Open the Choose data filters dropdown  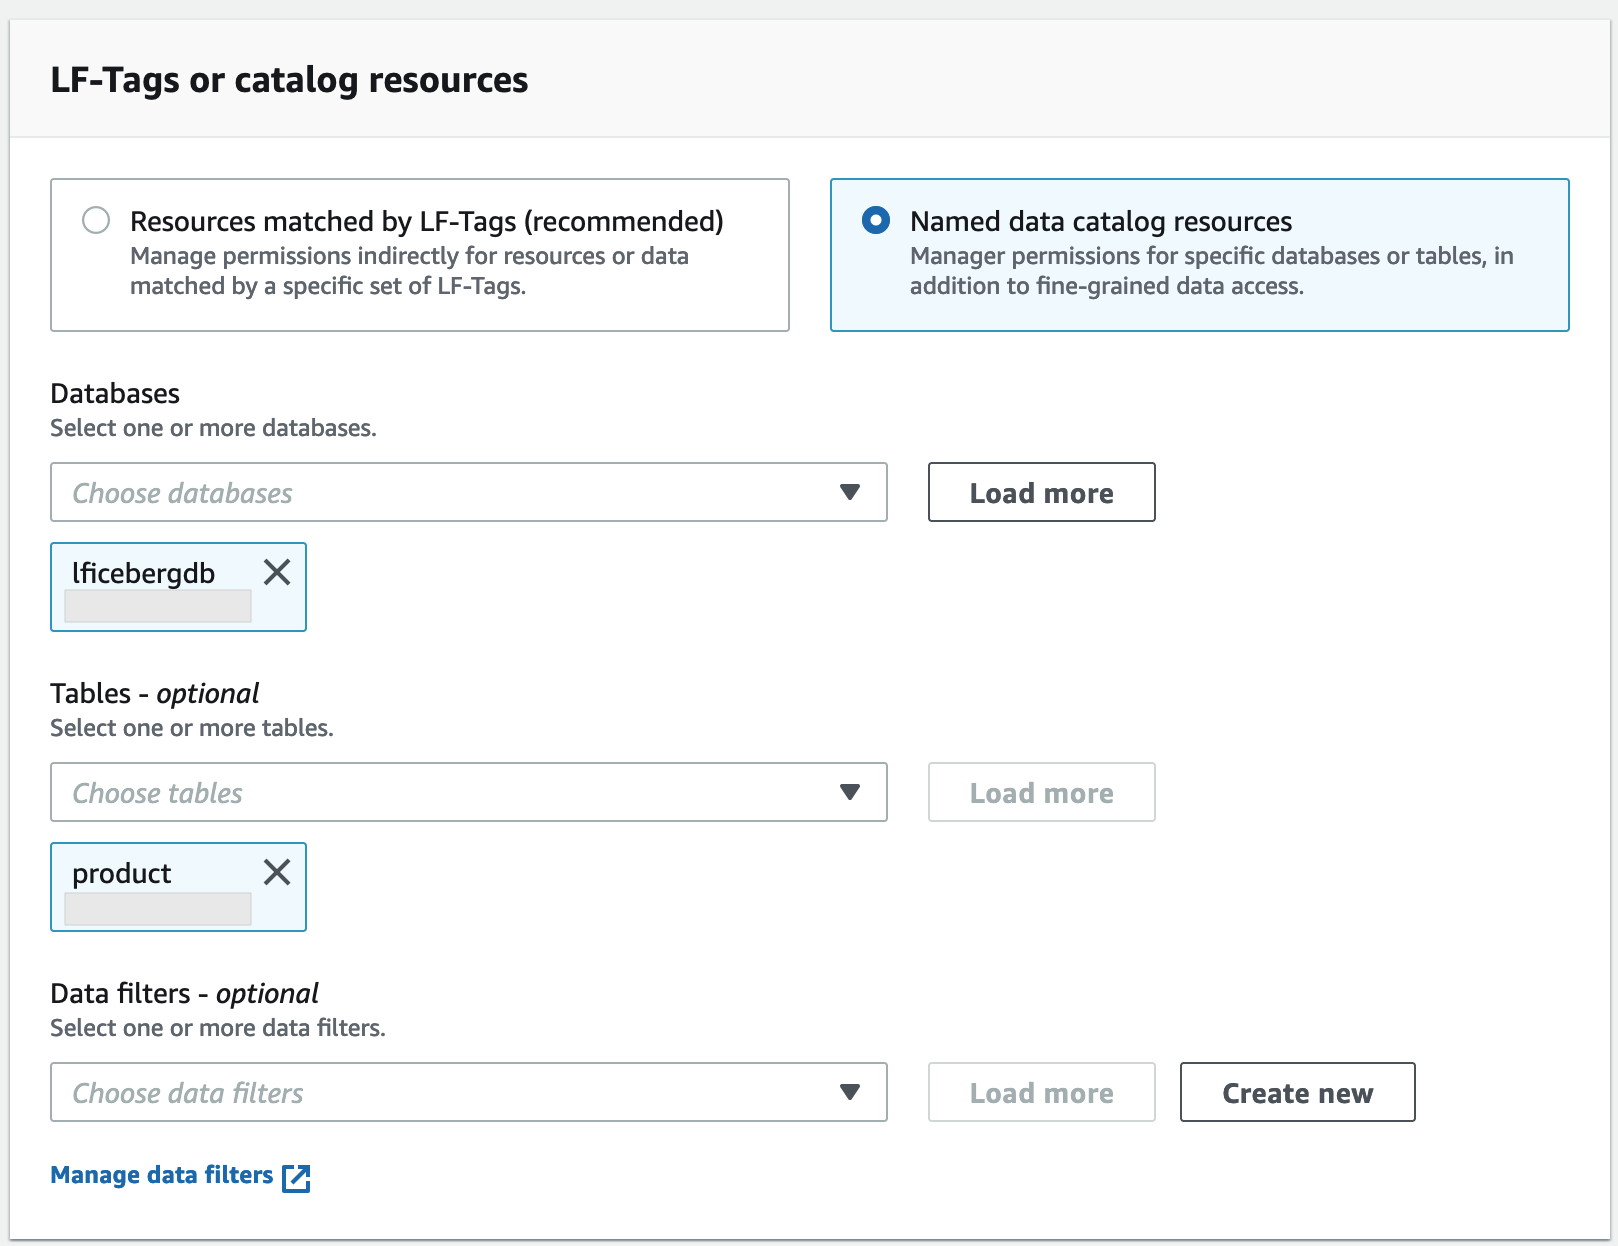[x=849, y=1092]
